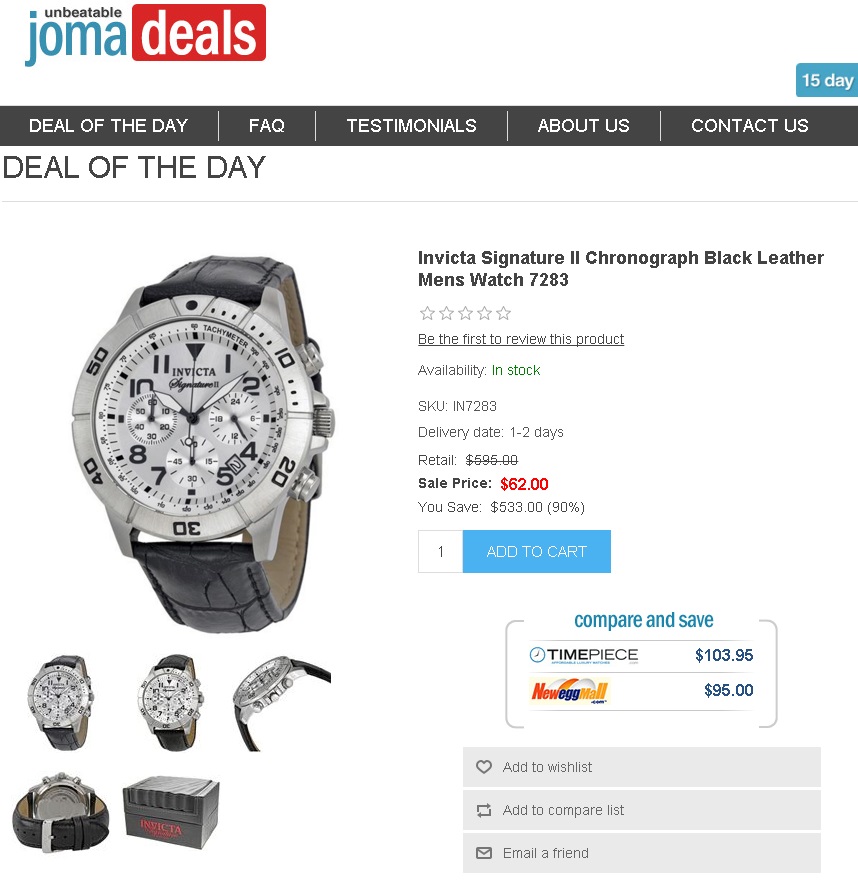Click the fifth rating star
Screen dimensions: 858x893
(x=503, y=313)
